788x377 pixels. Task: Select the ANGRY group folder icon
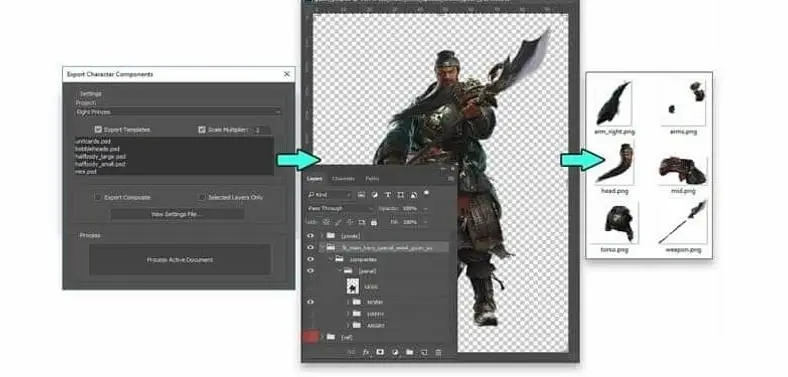tap(357, 325)
